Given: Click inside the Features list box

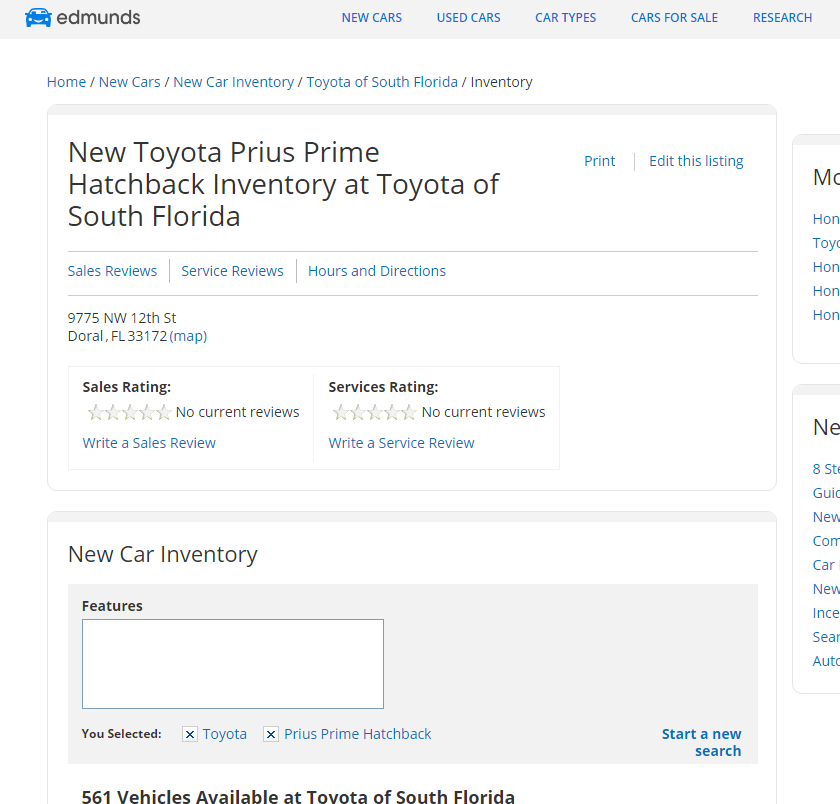Looking at the screenshot, I should click(233, 664).
